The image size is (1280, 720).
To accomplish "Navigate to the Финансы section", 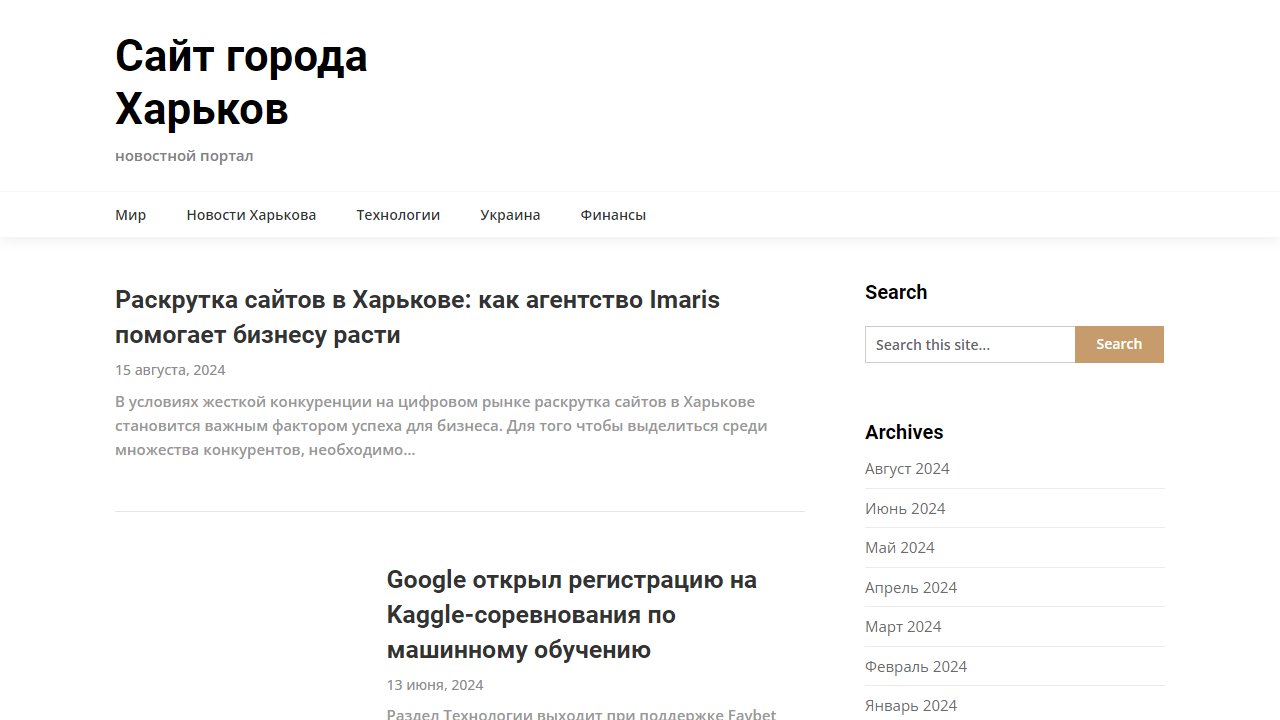I will tap(613, 215).
